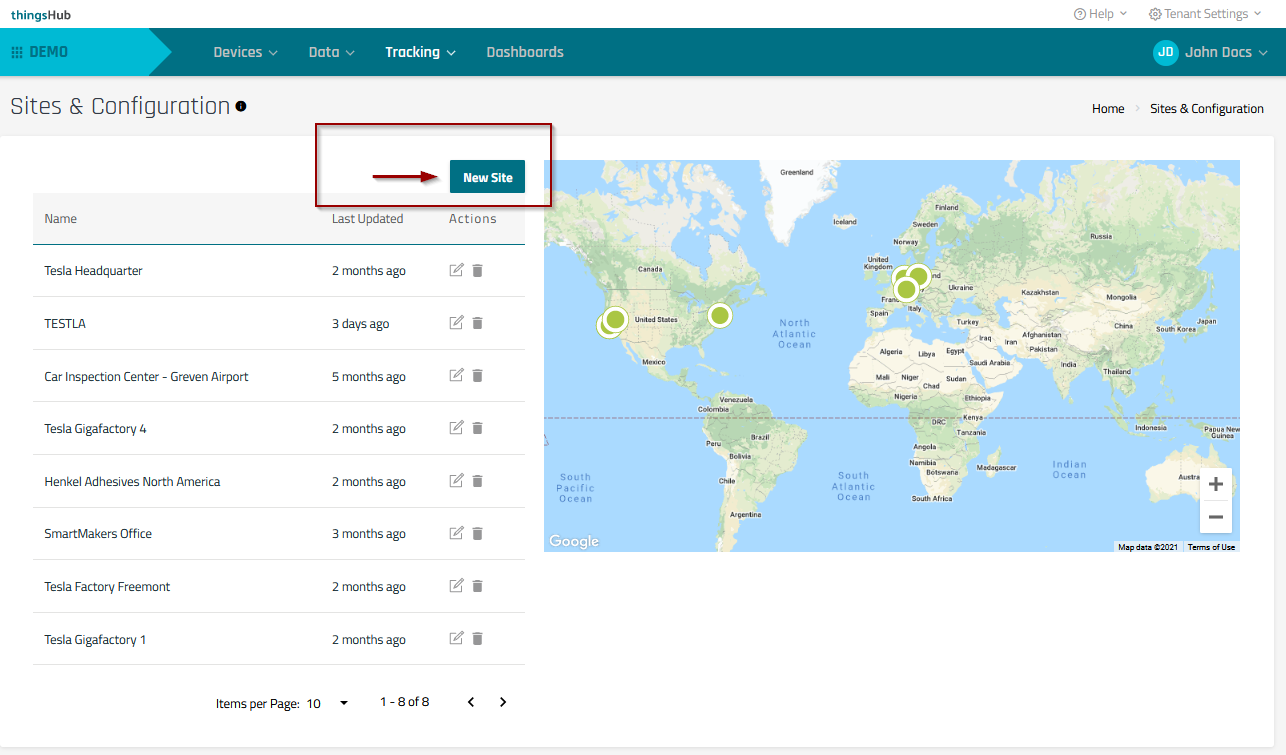Screen dimensions: 1286x755
Task: Edit the Tesla Headquarter site
Action: [456, 270]
